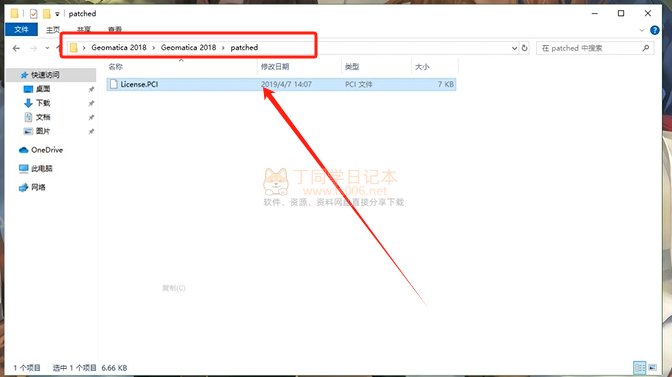Image resolution: width=672 pixels, height=377 pixels.
Task: Sort by 名称 column header
Action: pos(116,67)
